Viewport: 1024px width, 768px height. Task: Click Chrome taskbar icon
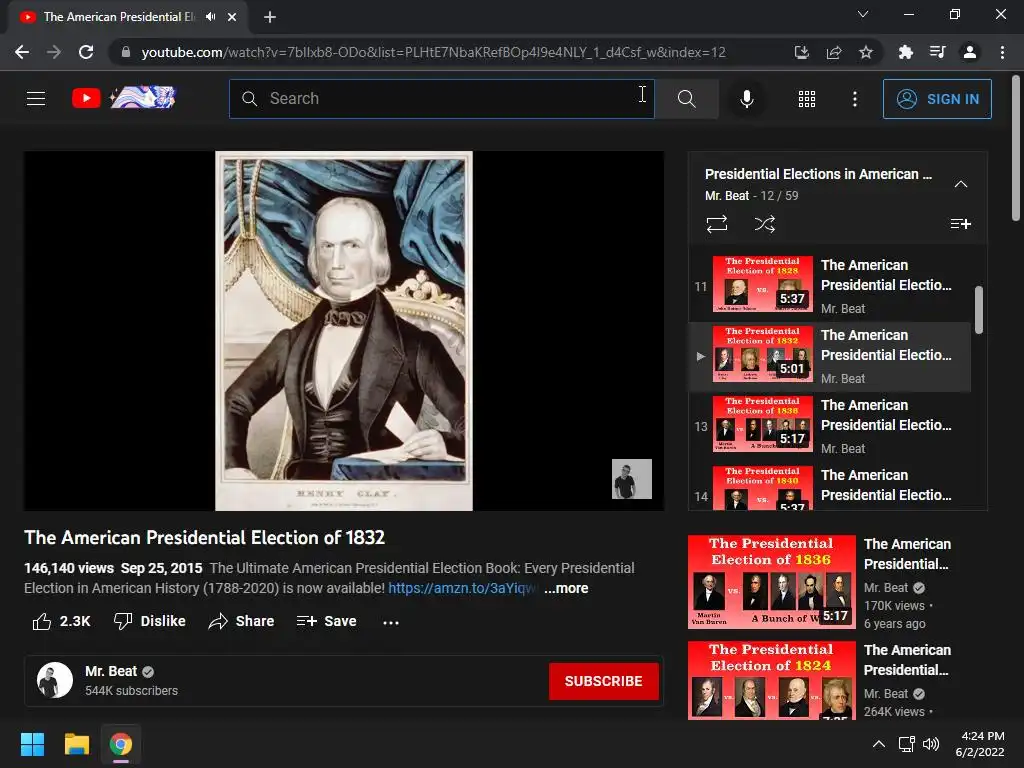coord(121,744)
